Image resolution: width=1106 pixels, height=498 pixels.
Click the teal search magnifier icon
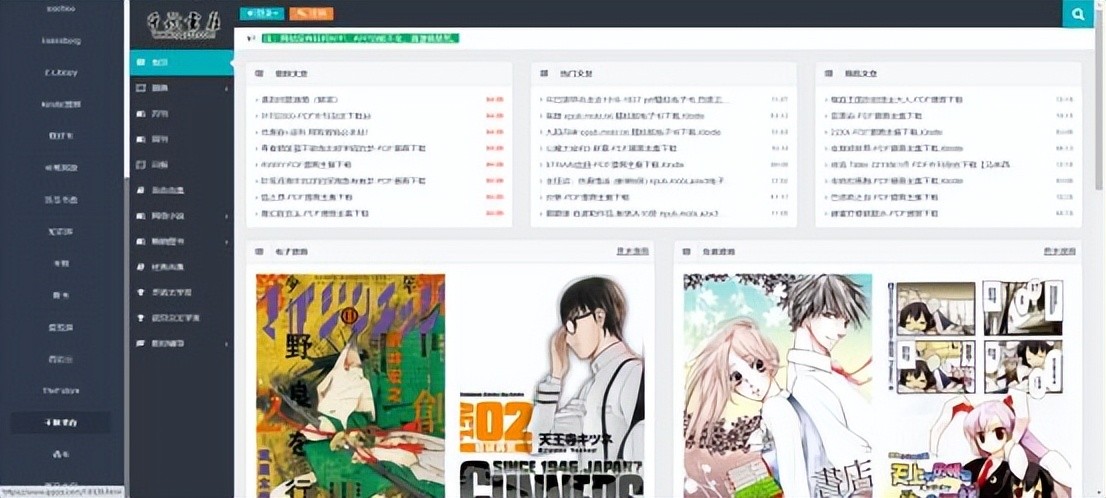1077,14
